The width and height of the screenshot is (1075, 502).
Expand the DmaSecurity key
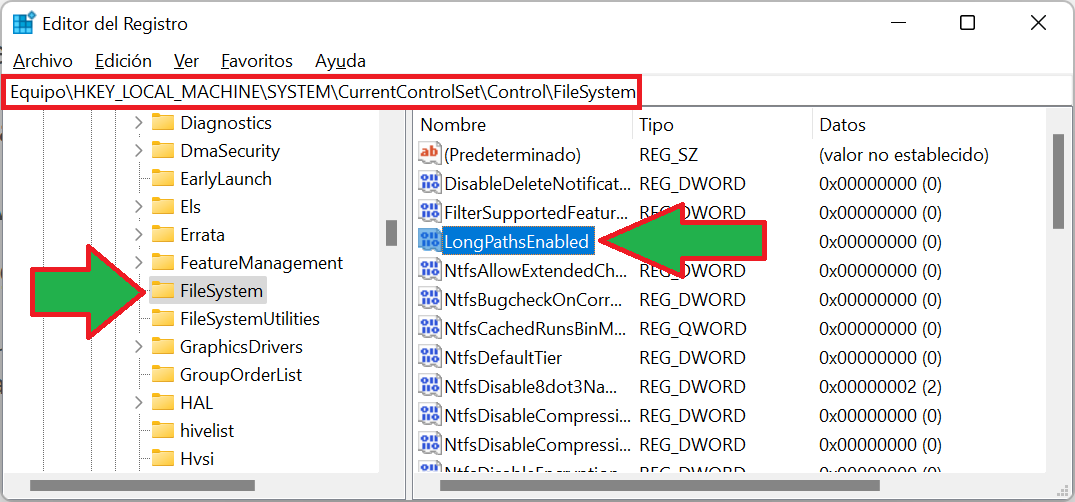[x=138, y=151]
